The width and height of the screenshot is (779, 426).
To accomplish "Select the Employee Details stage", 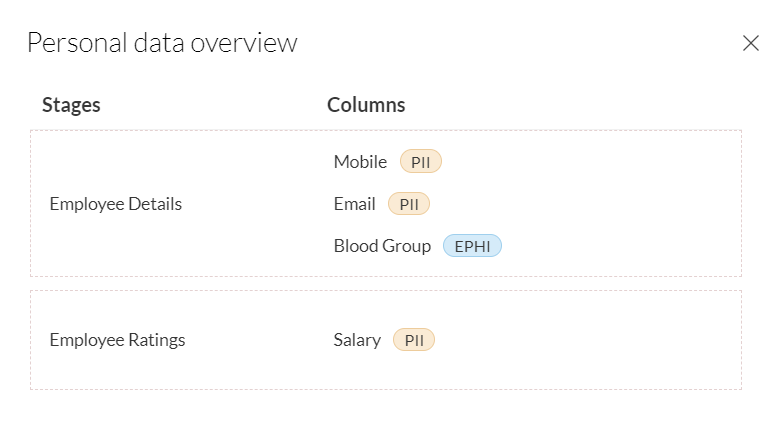I will click(x=116, y=204).
